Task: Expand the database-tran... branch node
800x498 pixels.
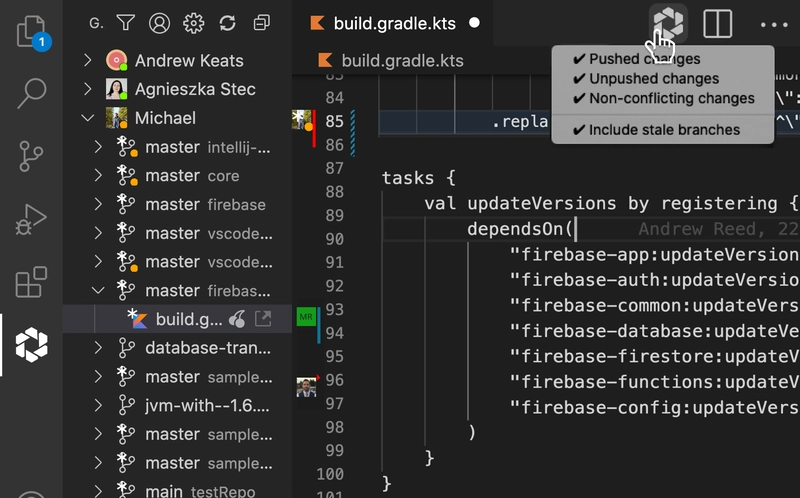Action: pos(98,348)
